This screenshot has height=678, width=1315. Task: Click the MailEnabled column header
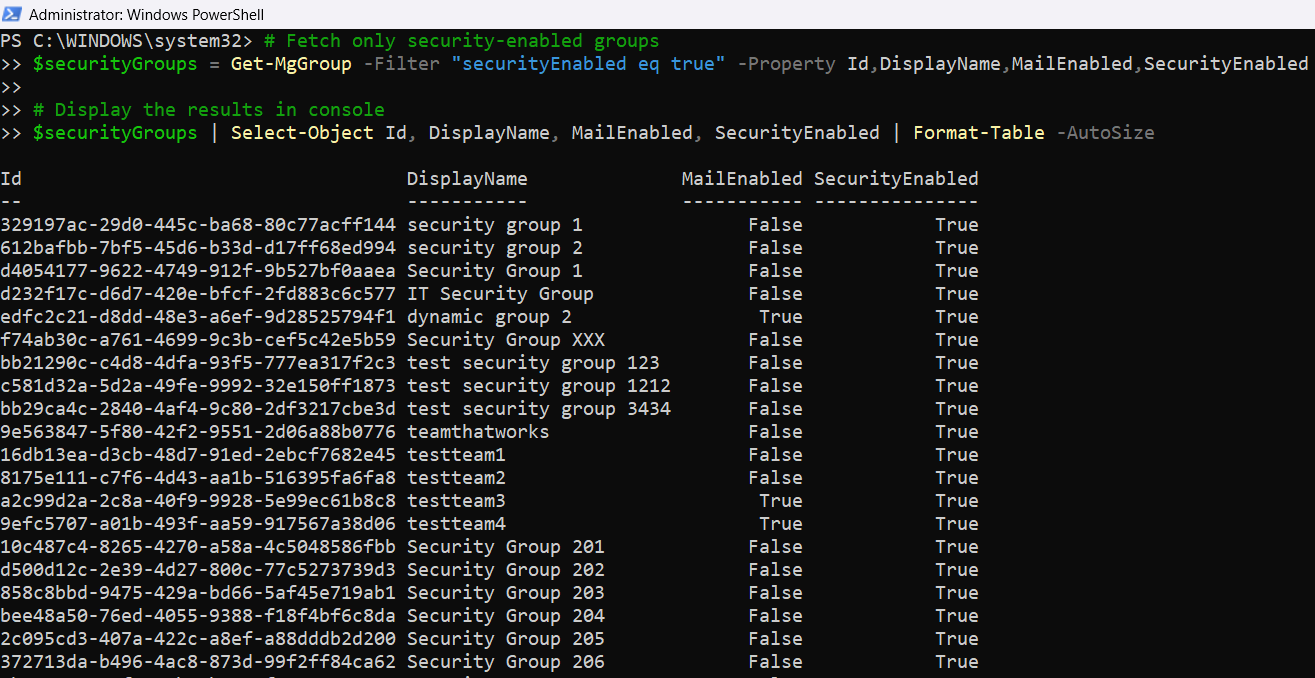[x=742, y=179]
